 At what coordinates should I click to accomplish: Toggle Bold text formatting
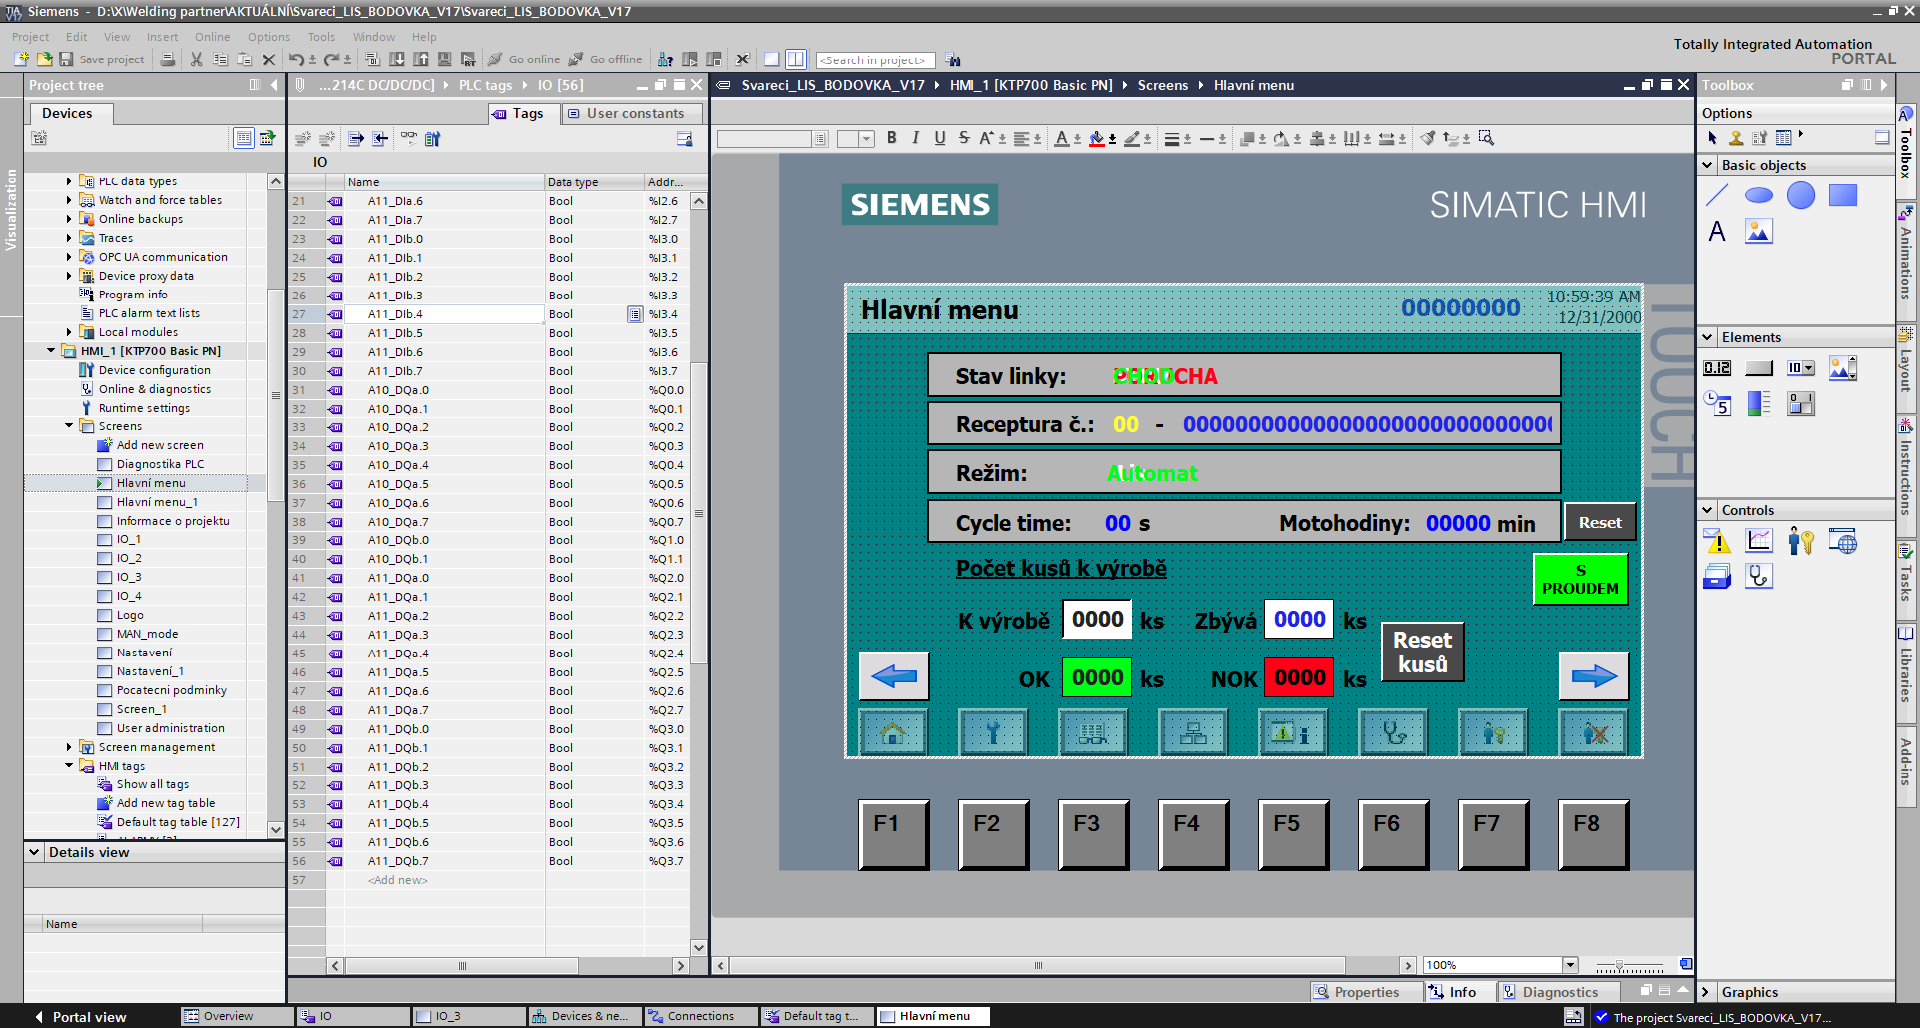[x=892, y=138]
